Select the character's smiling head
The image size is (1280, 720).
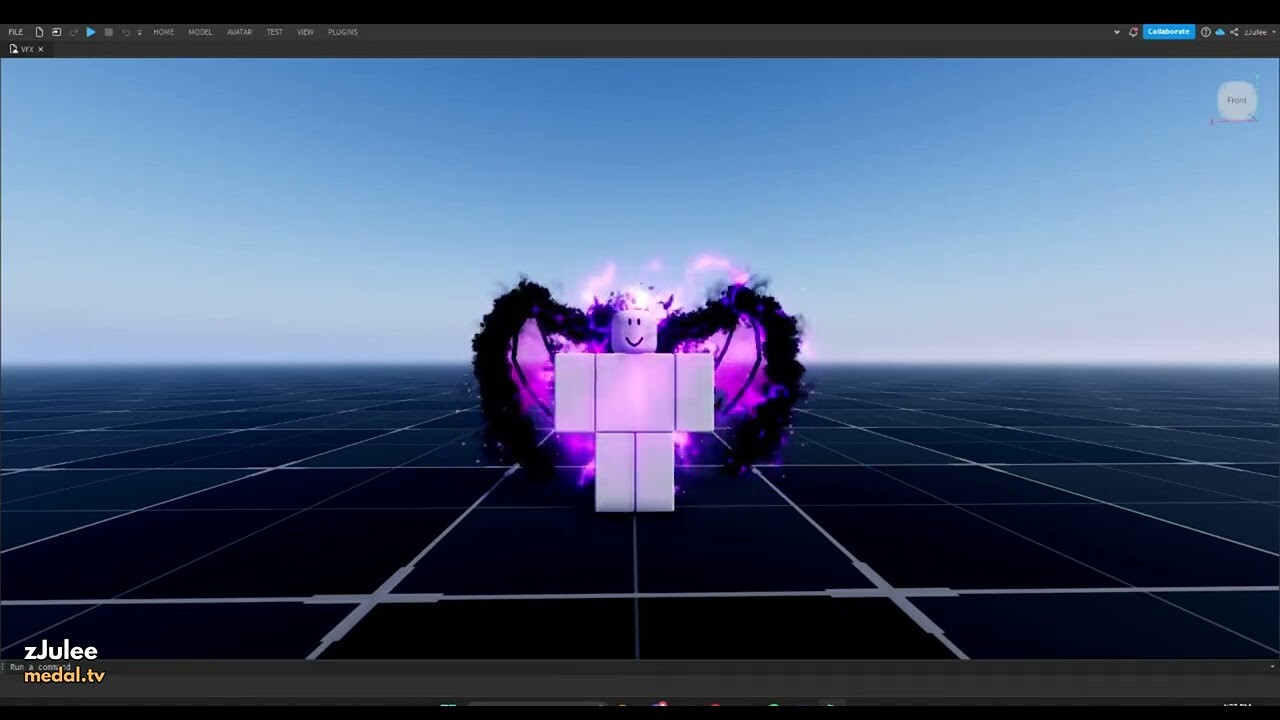(x=634, y=331)
